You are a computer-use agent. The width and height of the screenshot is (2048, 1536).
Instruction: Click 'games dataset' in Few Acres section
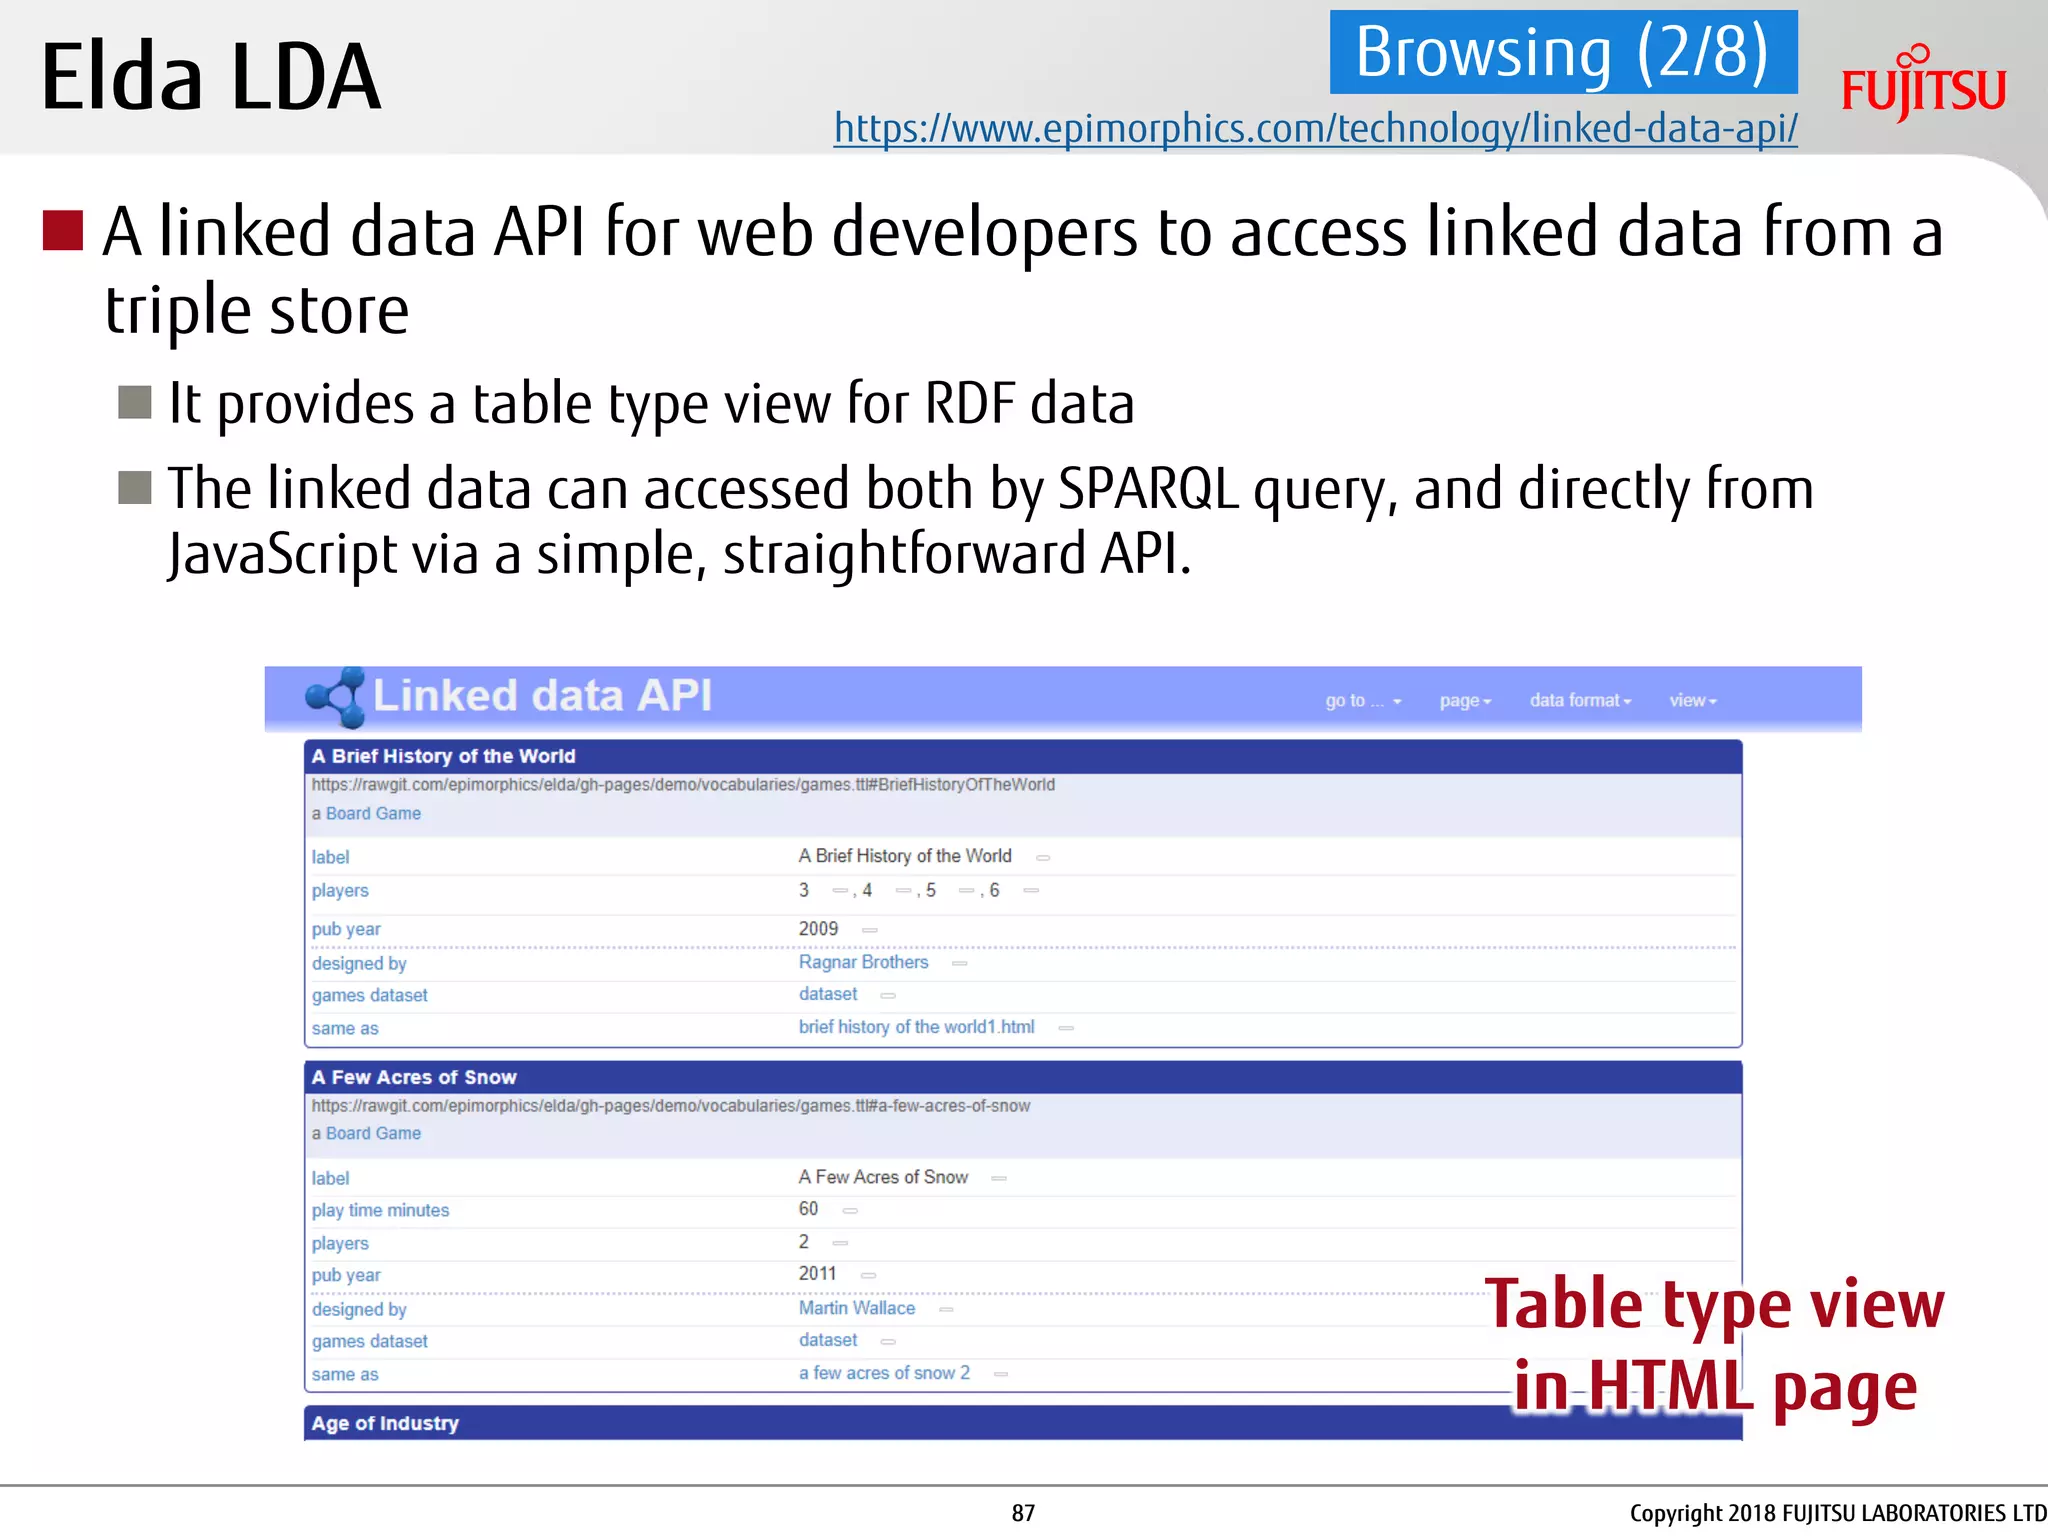tap(369, 1341)
